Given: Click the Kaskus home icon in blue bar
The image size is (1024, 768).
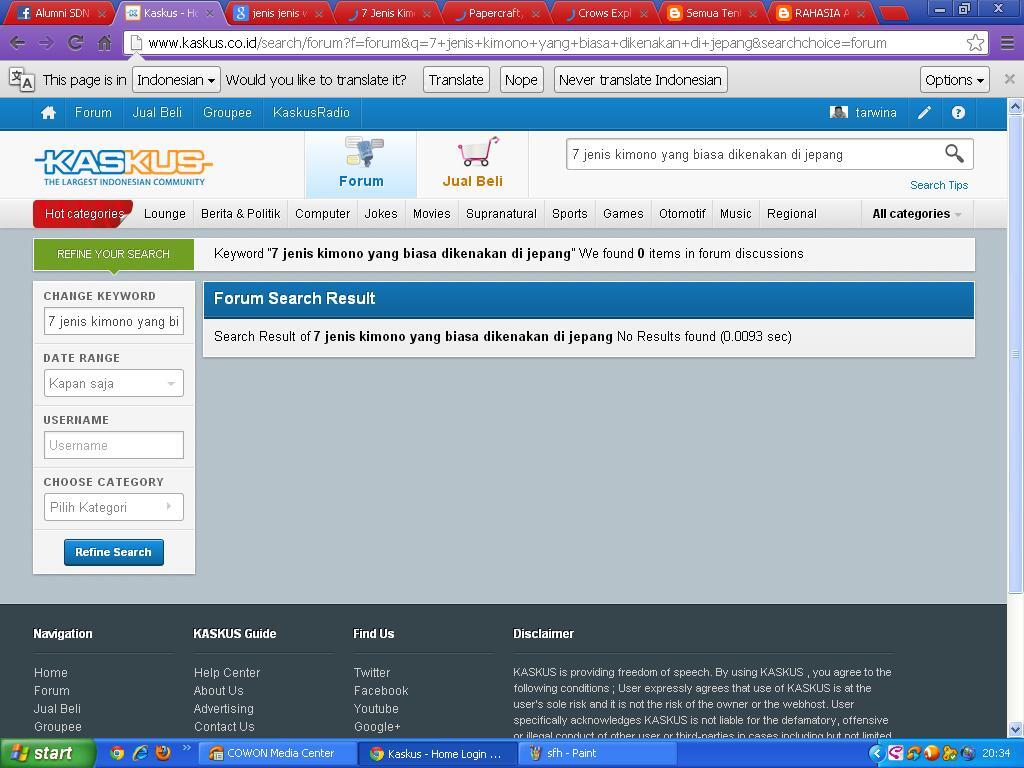Looking at the screenshot, I should coord(48,112).
